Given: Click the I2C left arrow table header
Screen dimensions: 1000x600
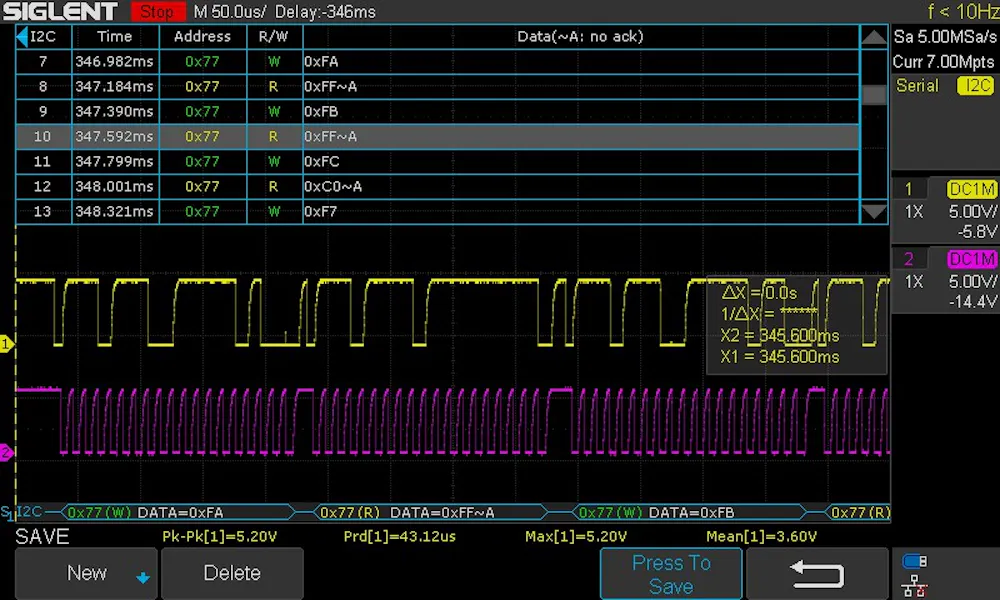Looking at the screenshot, I should tap(43, 36).
